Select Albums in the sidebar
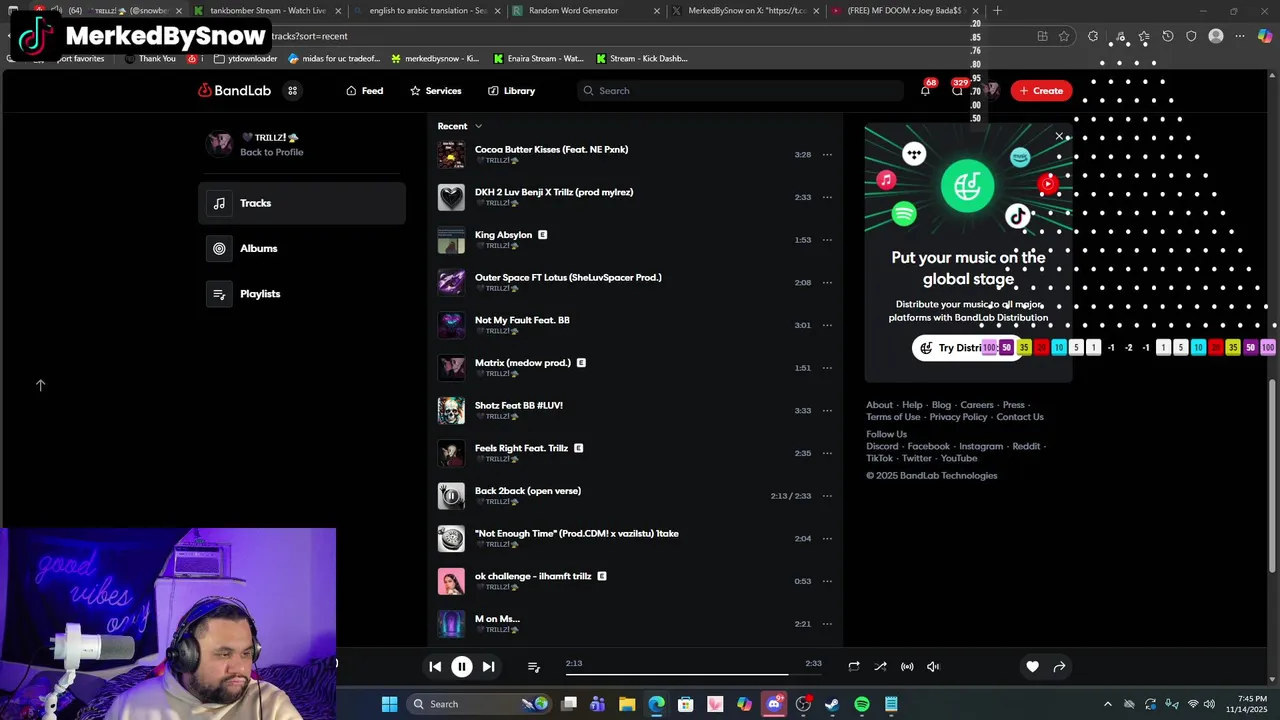 [302, 248]
